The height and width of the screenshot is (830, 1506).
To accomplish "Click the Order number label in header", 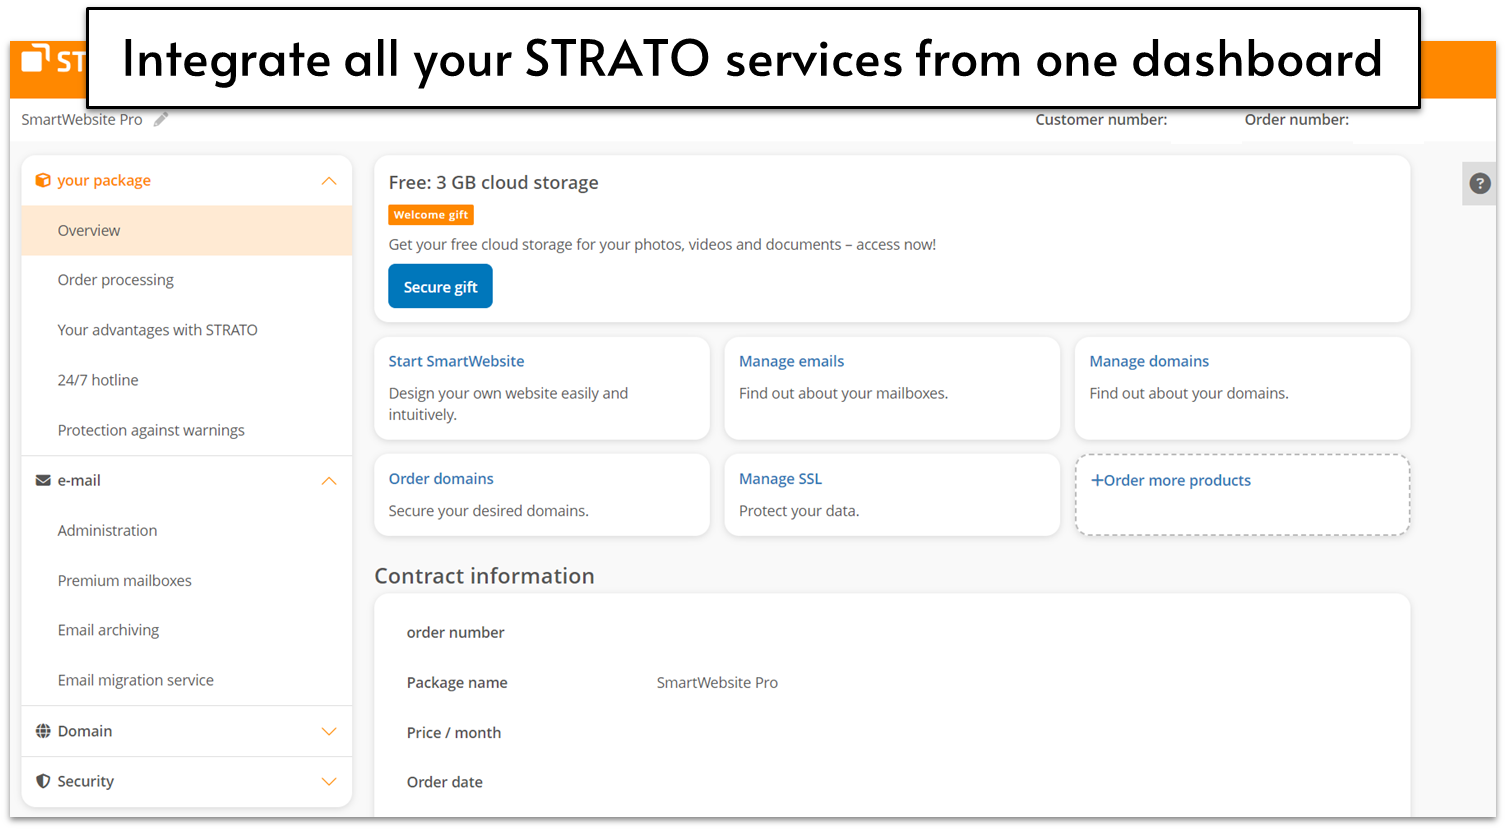I will (1296, 119).
